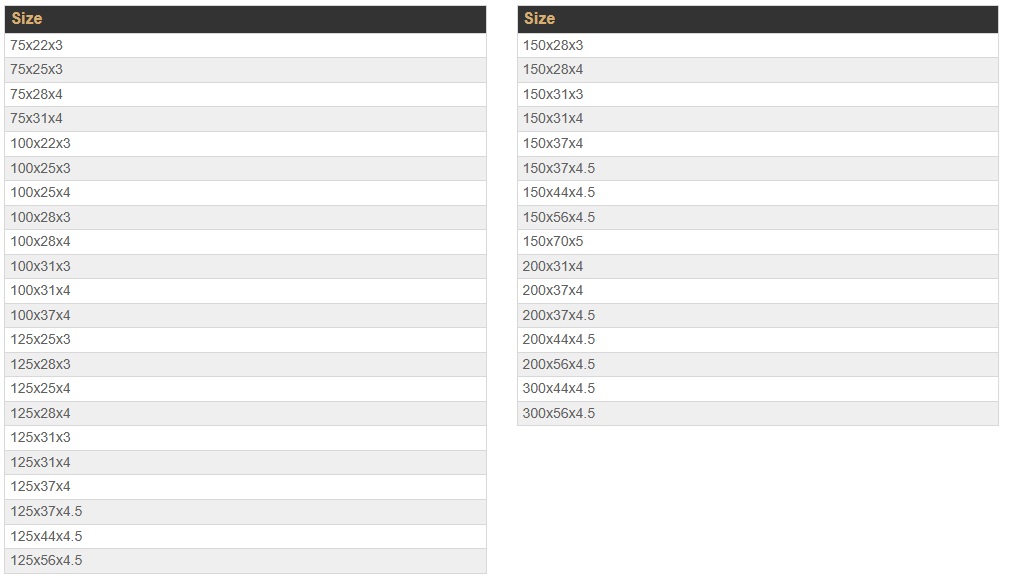Click the 125x56x4.5 table row
Screen dimensions: 1011x580
click(46, 560)
